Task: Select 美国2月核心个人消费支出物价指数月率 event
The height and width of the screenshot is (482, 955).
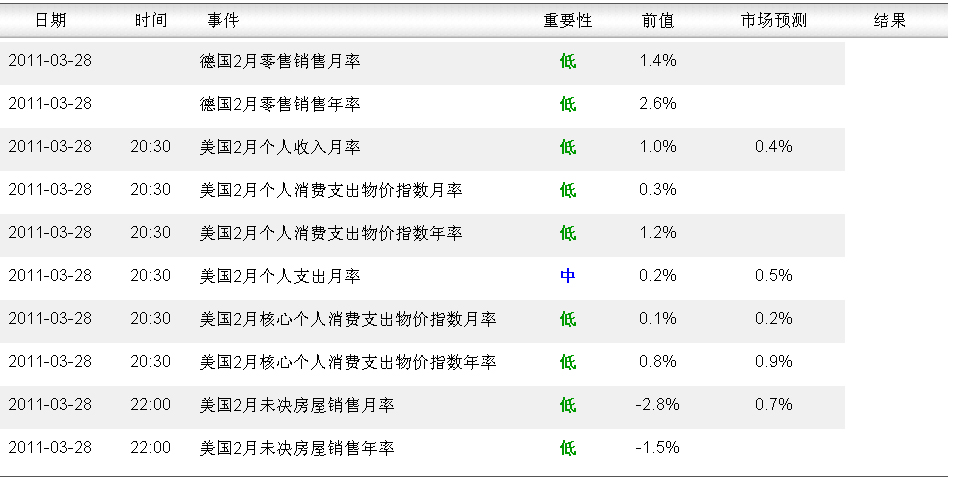Action: click(x=348, y=319)
